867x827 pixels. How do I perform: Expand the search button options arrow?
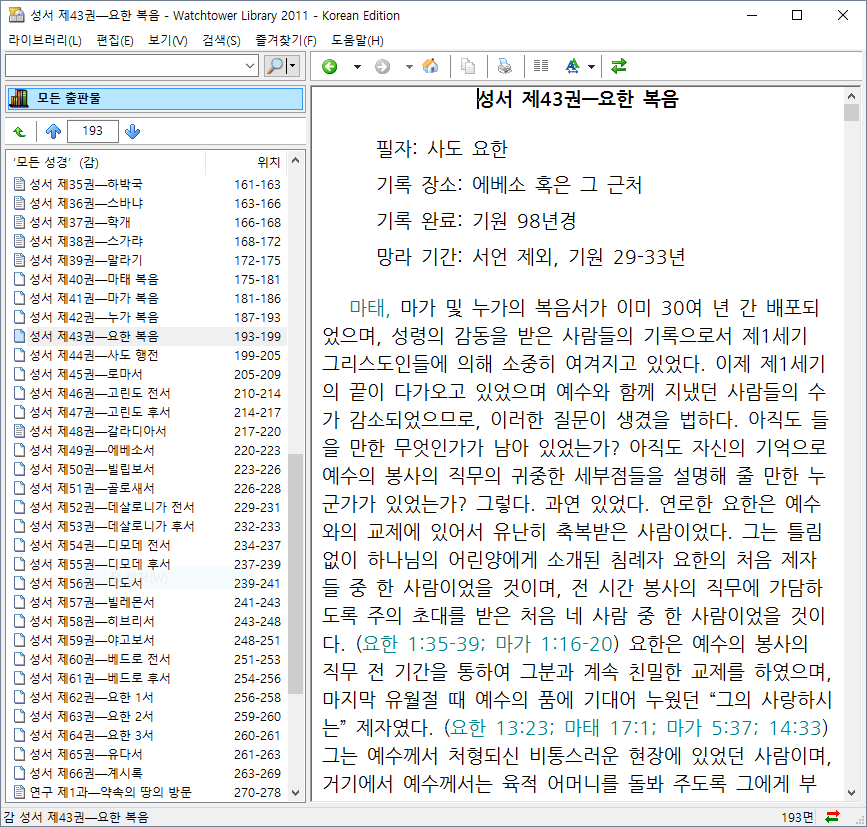click(293, 66)
